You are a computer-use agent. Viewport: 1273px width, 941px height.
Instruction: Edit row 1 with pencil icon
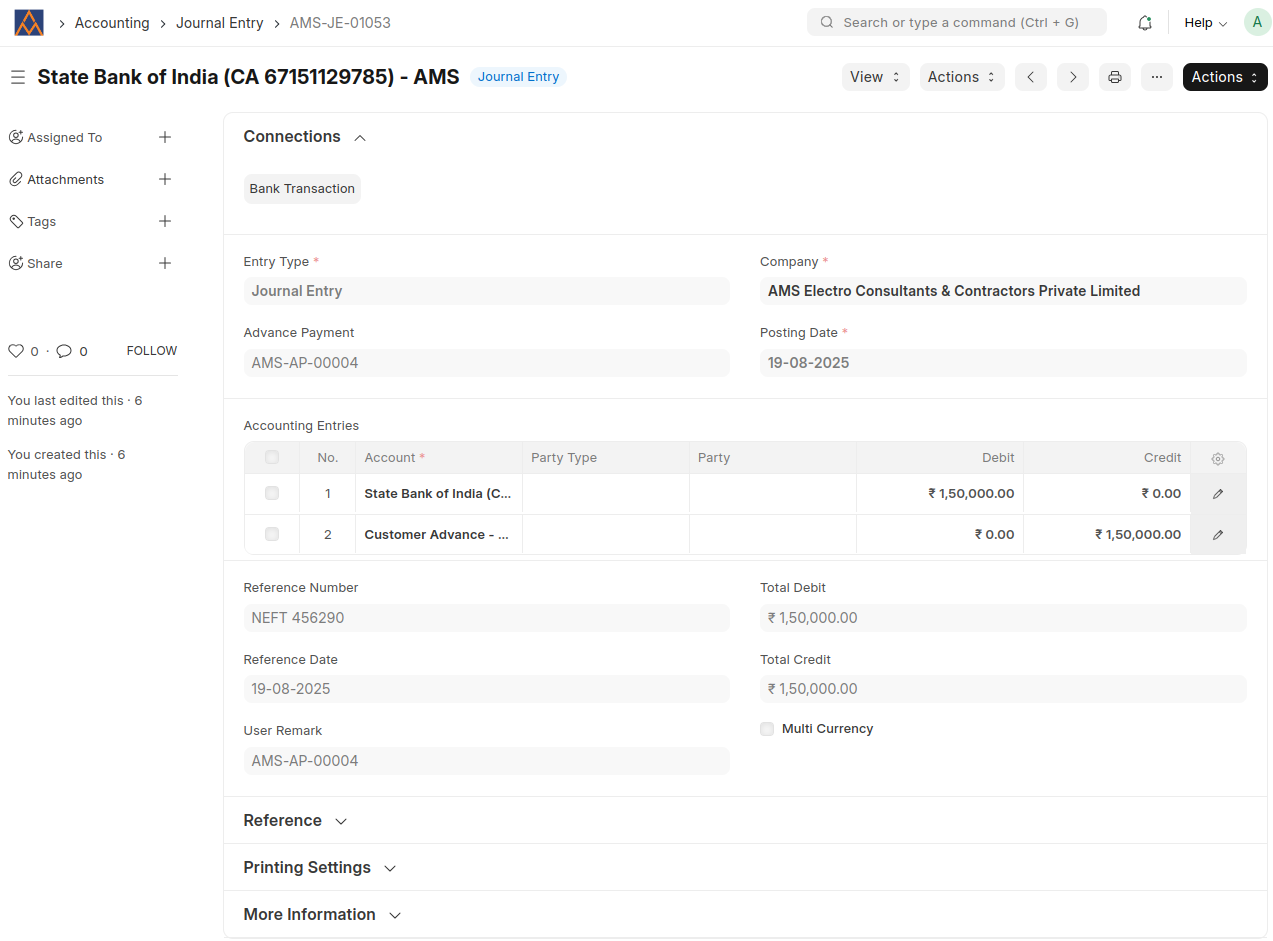tap(1217, 494)
